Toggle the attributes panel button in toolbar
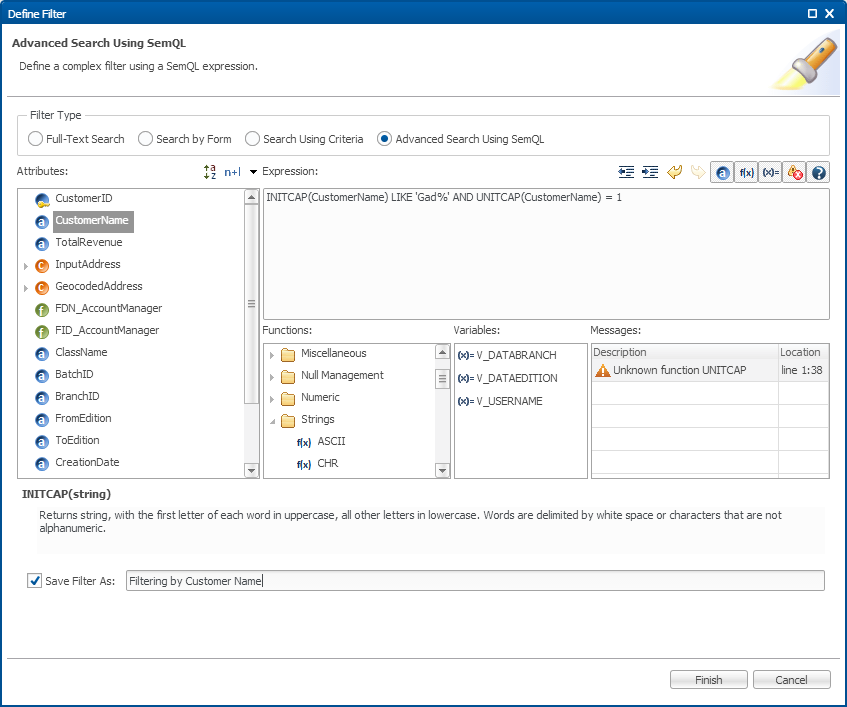 coord(722,173)
